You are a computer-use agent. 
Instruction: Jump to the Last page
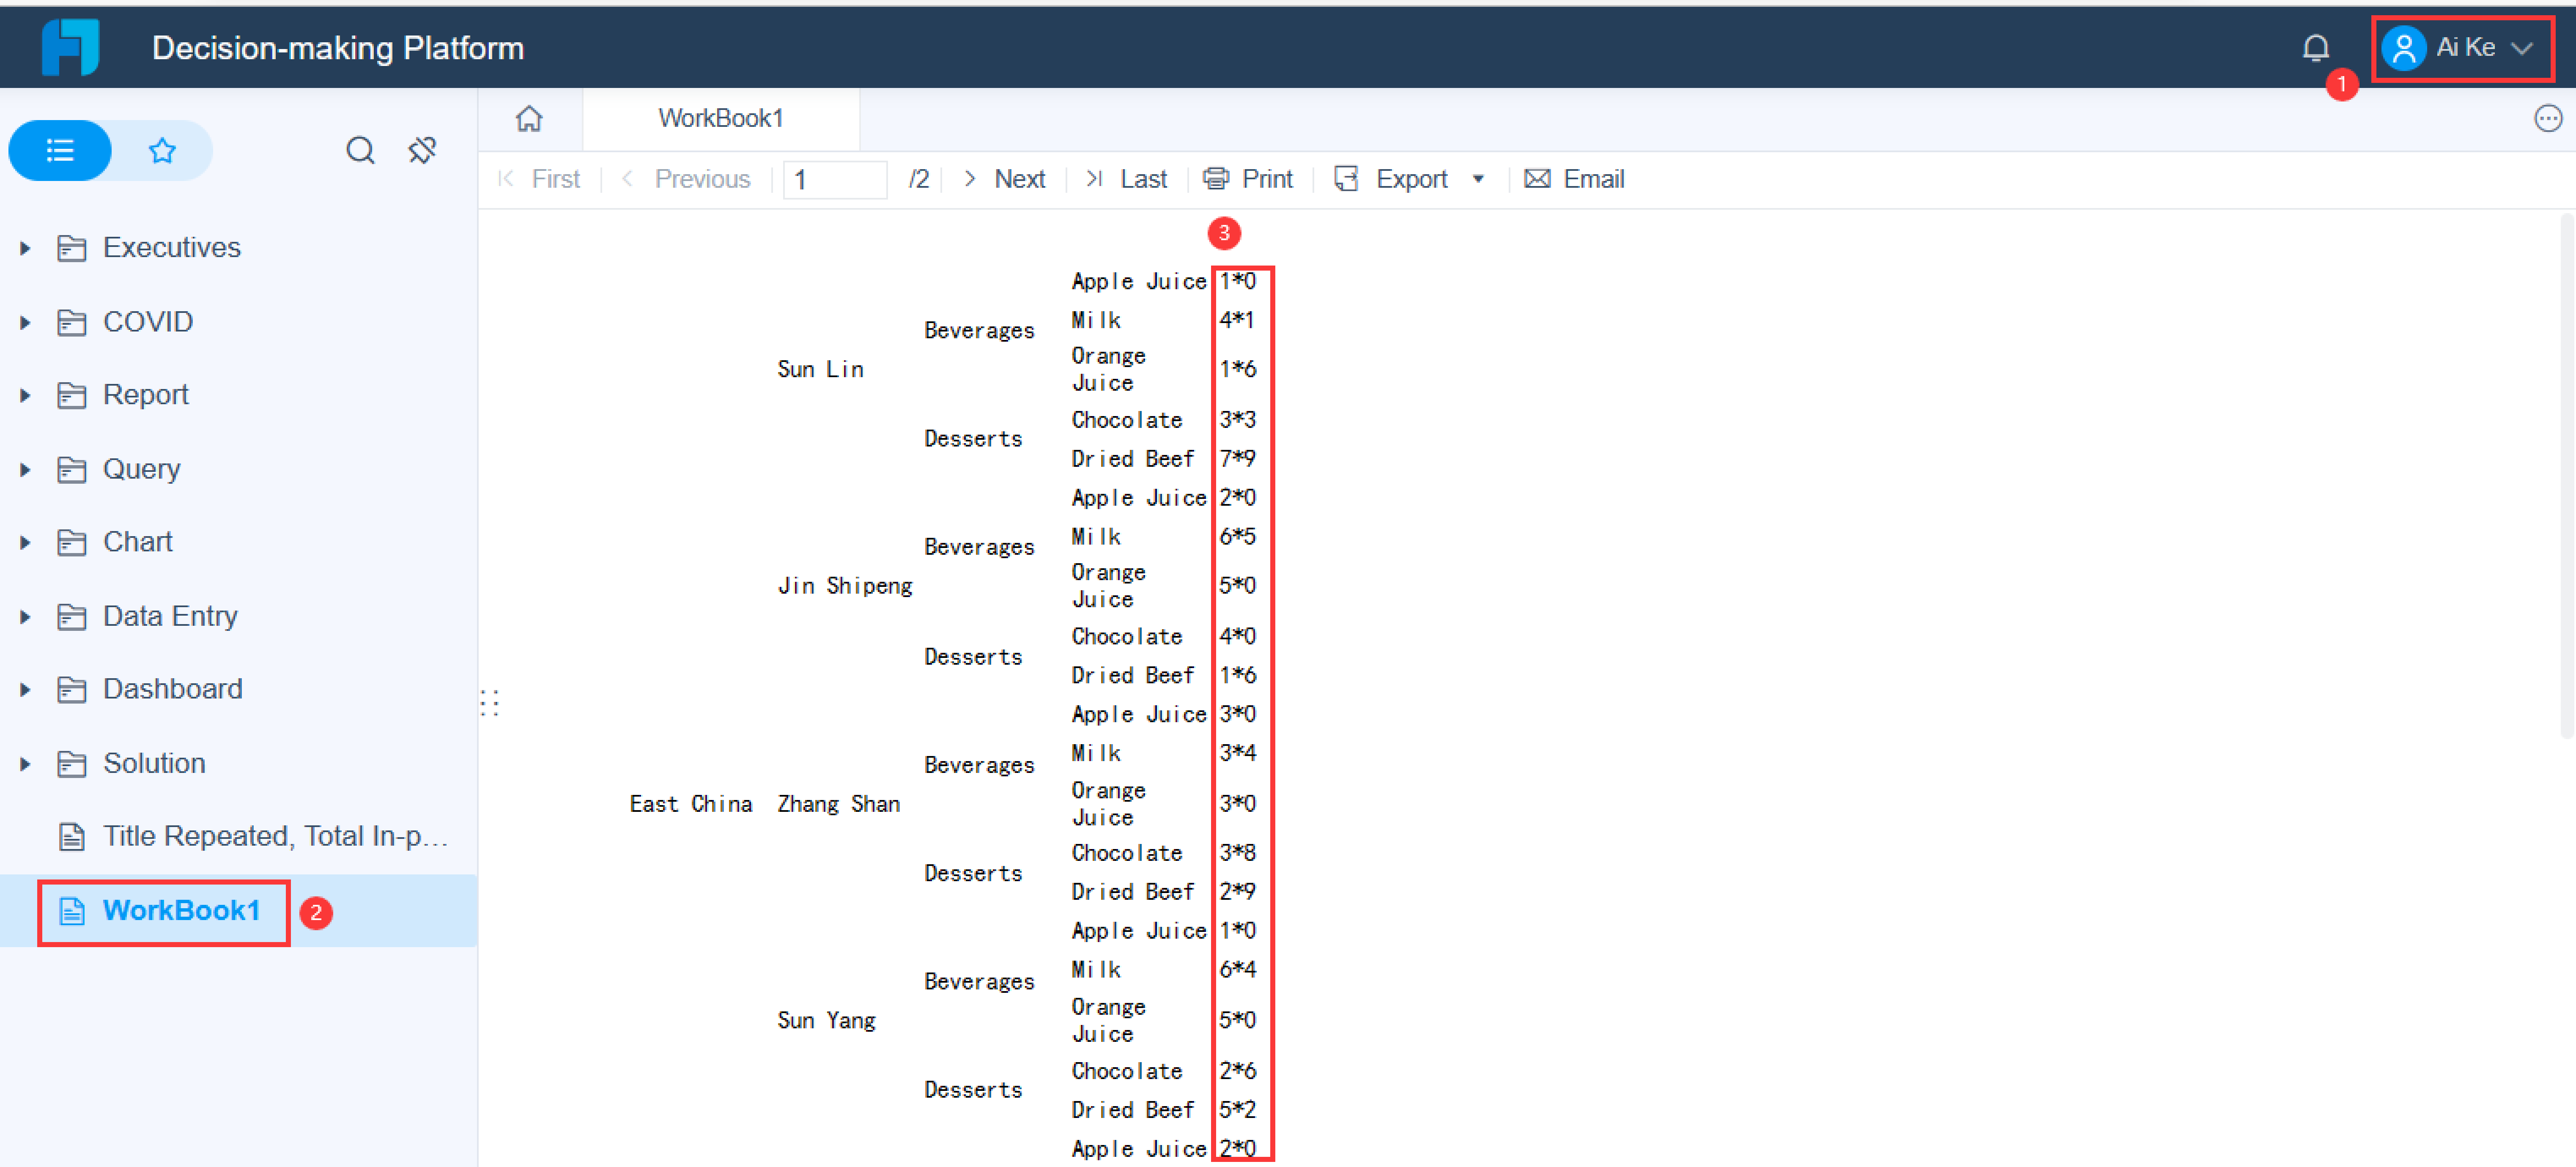(1127, 179)
